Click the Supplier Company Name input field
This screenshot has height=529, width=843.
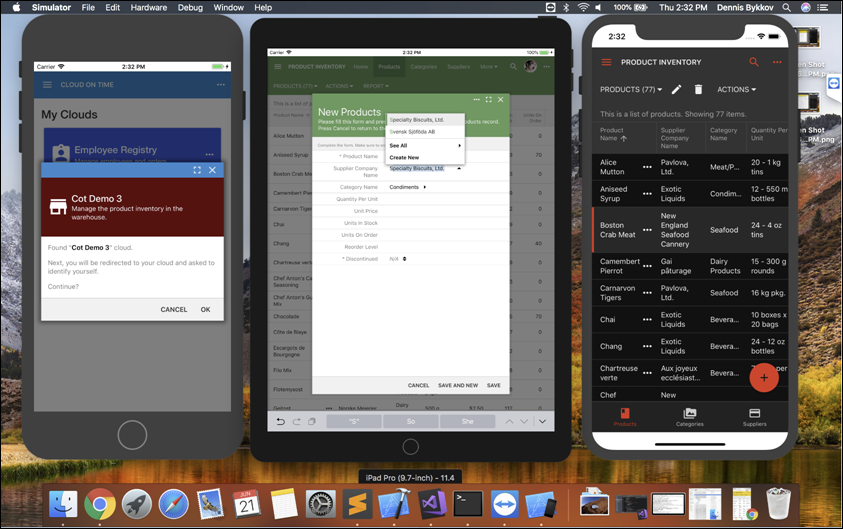tap(420, 168)
